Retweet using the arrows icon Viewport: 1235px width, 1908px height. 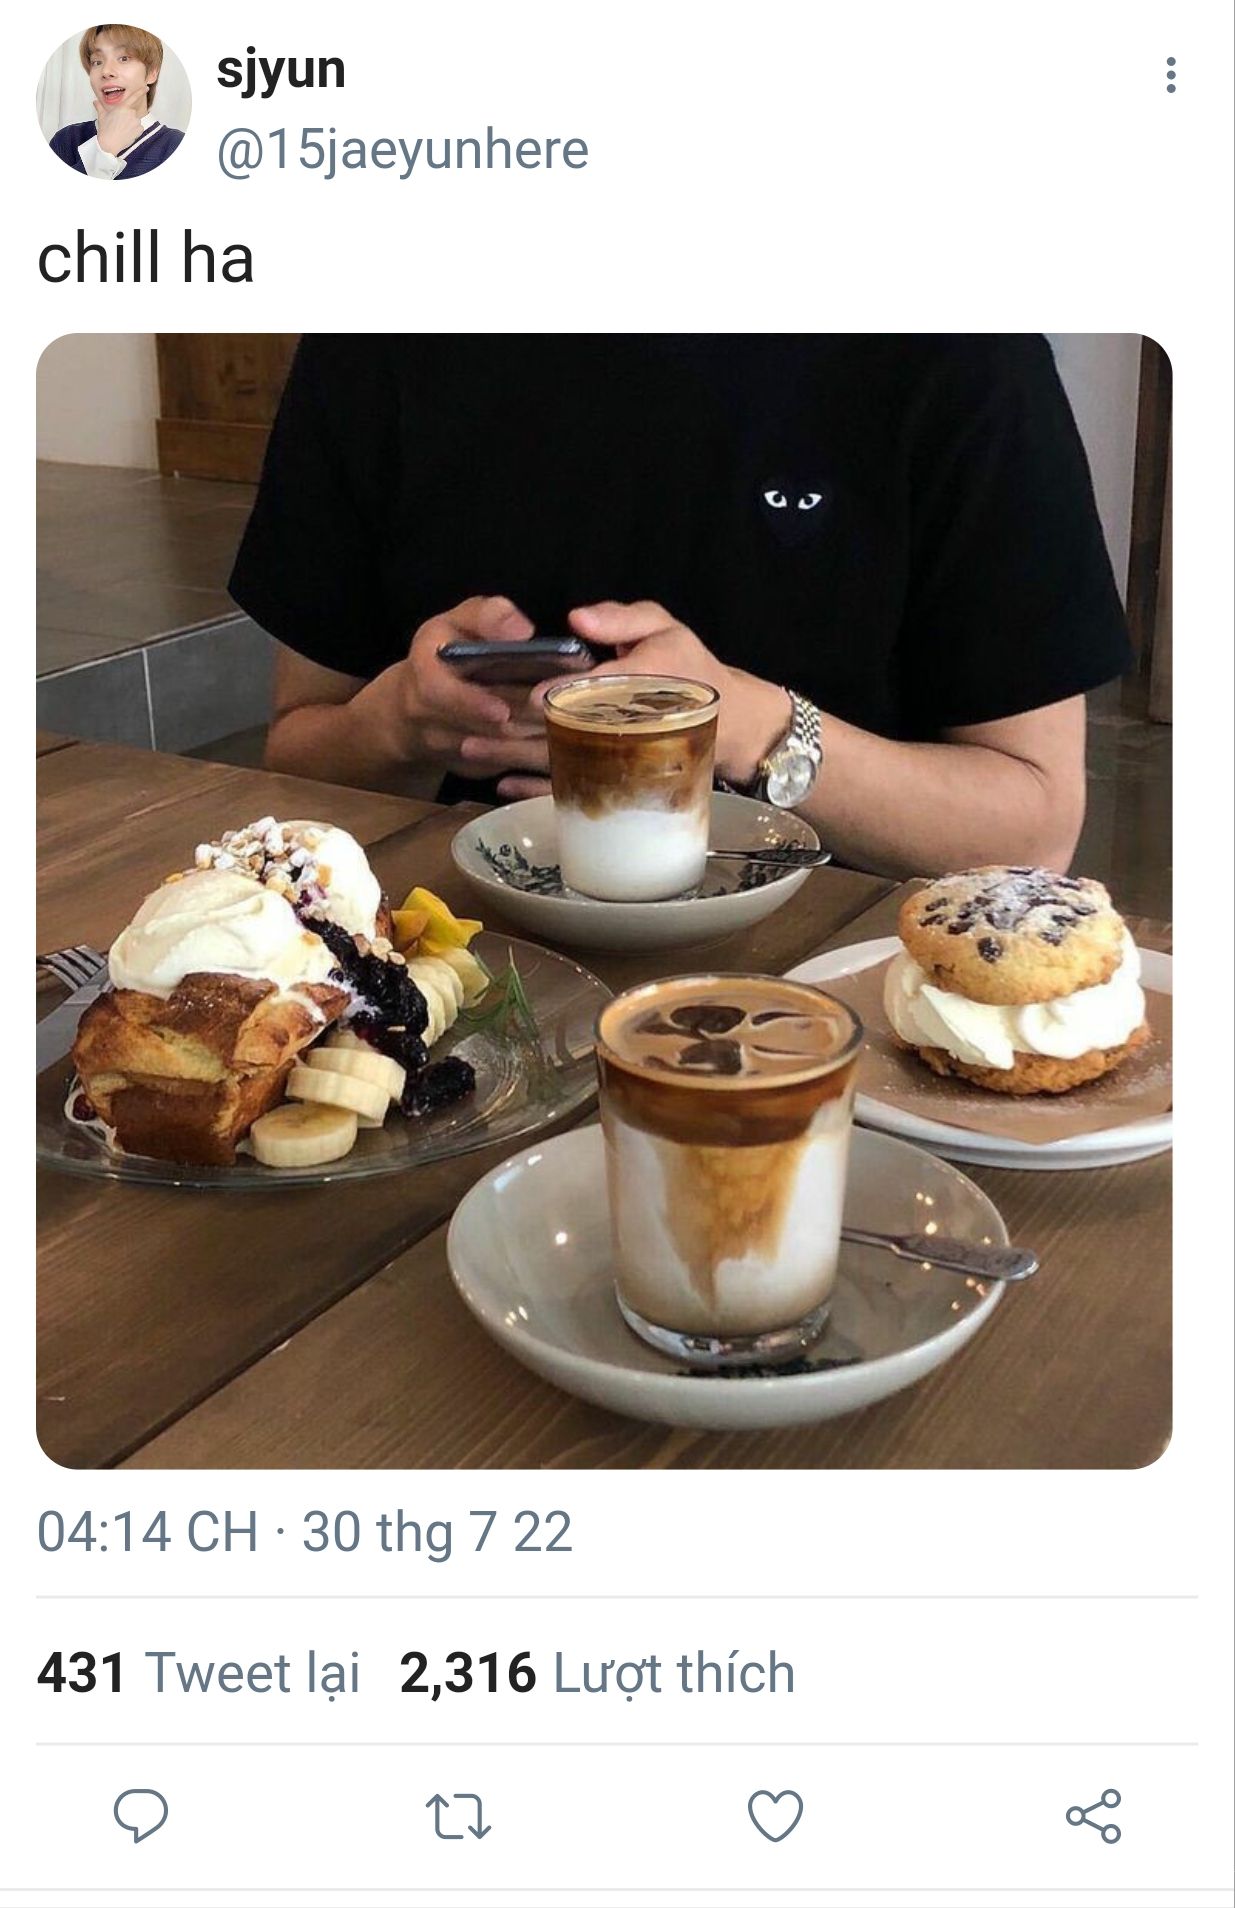coord(458,1817)
